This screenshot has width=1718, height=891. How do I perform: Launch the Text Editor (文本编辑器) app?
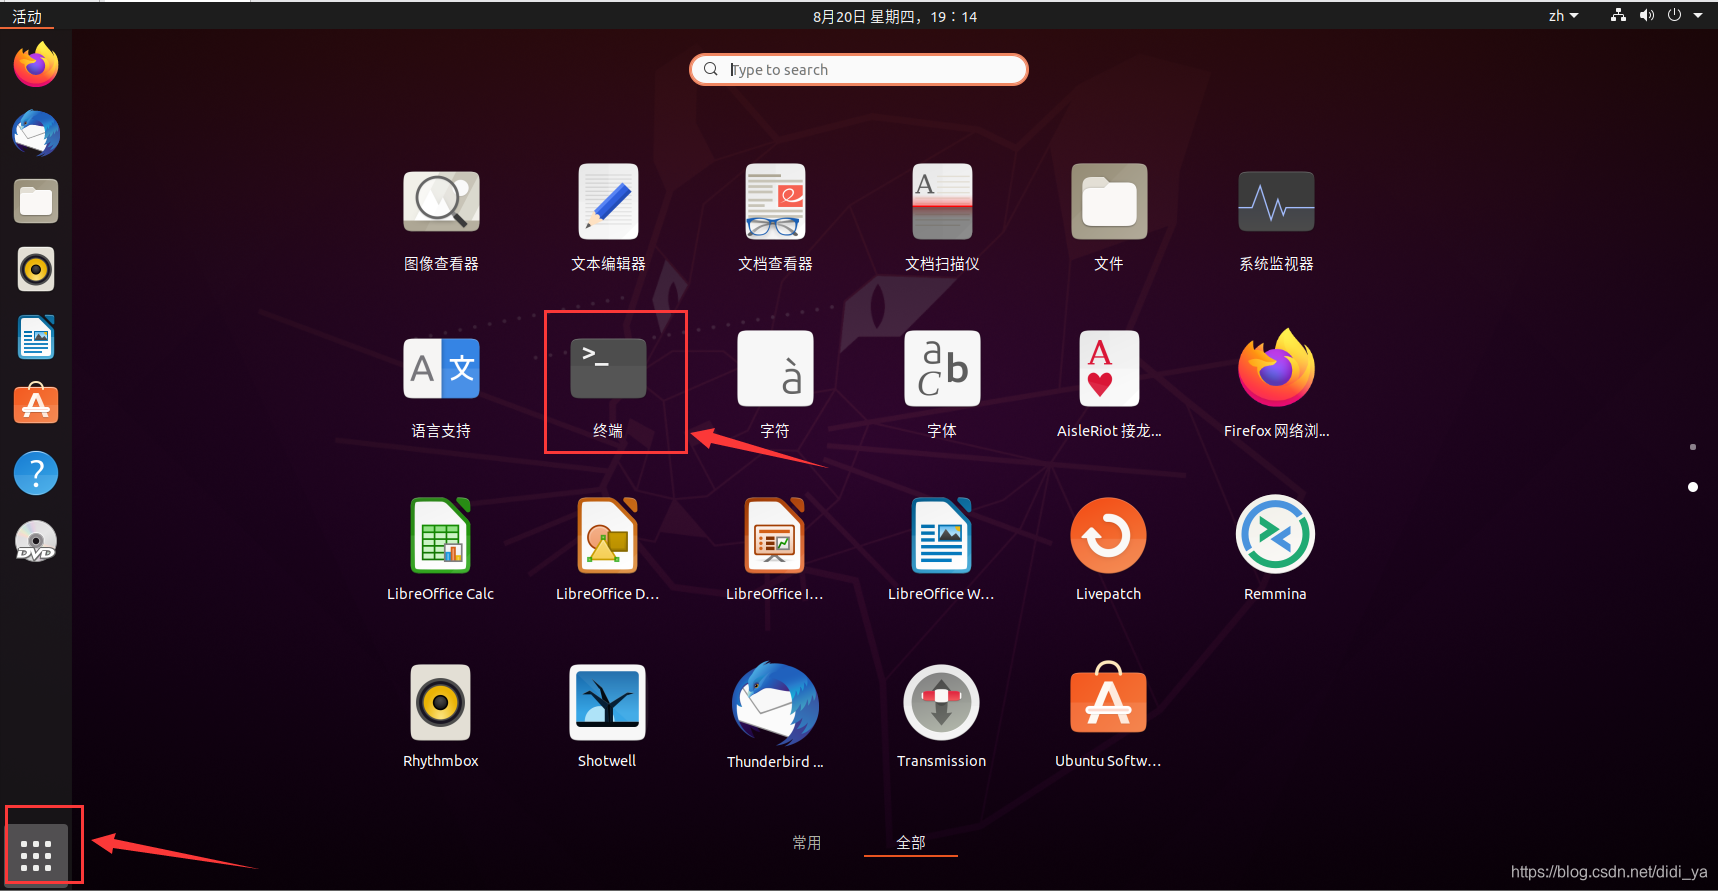pyautogui.click(x=608, y=218)
